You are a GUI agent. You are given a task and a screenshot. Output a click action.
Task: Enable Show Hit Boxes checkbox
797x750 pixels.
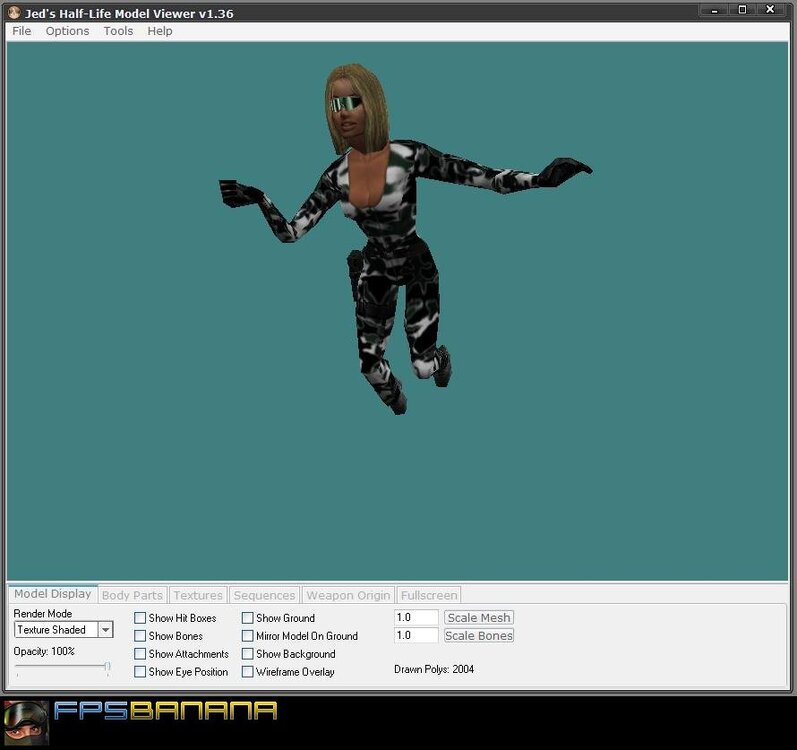tap(140, 618)
